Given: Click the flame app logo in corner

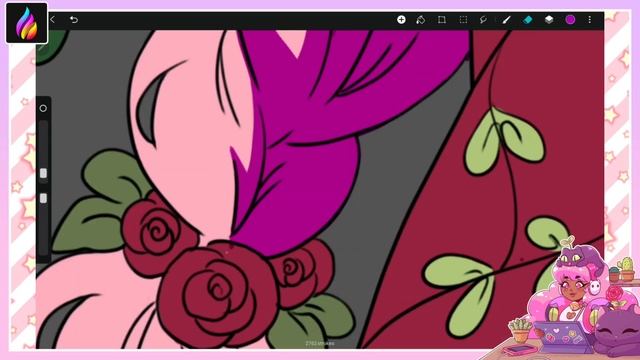Looking at the screenshot, I should point(27,23).
